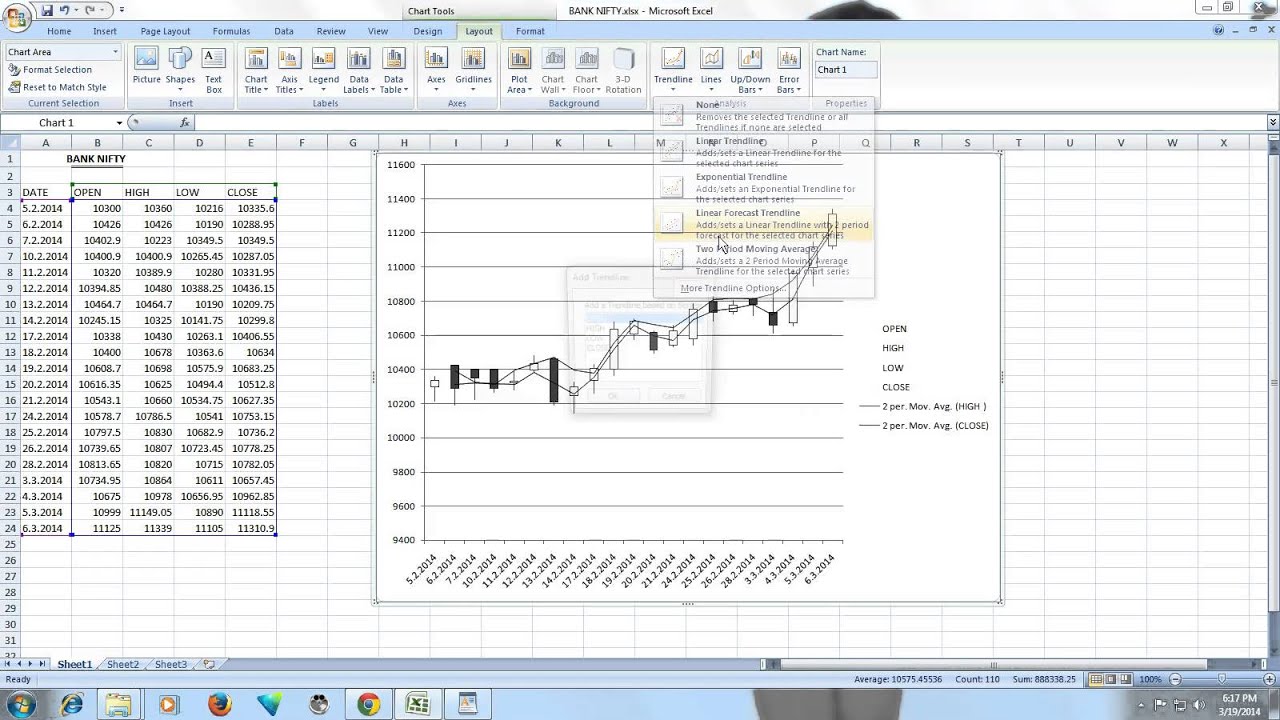Open Gridlines options
The height and width of the screenshot is (720, 1280).
[473, 70]
